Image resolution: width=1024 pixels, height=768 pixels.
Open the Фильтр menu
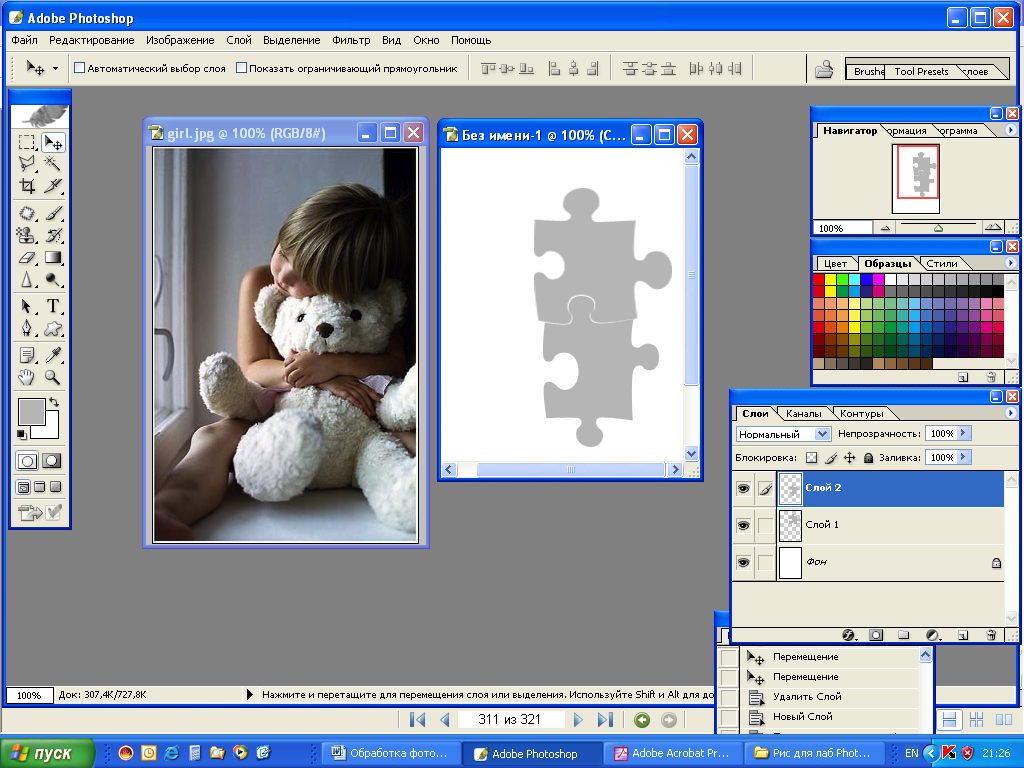pos(351,40)
